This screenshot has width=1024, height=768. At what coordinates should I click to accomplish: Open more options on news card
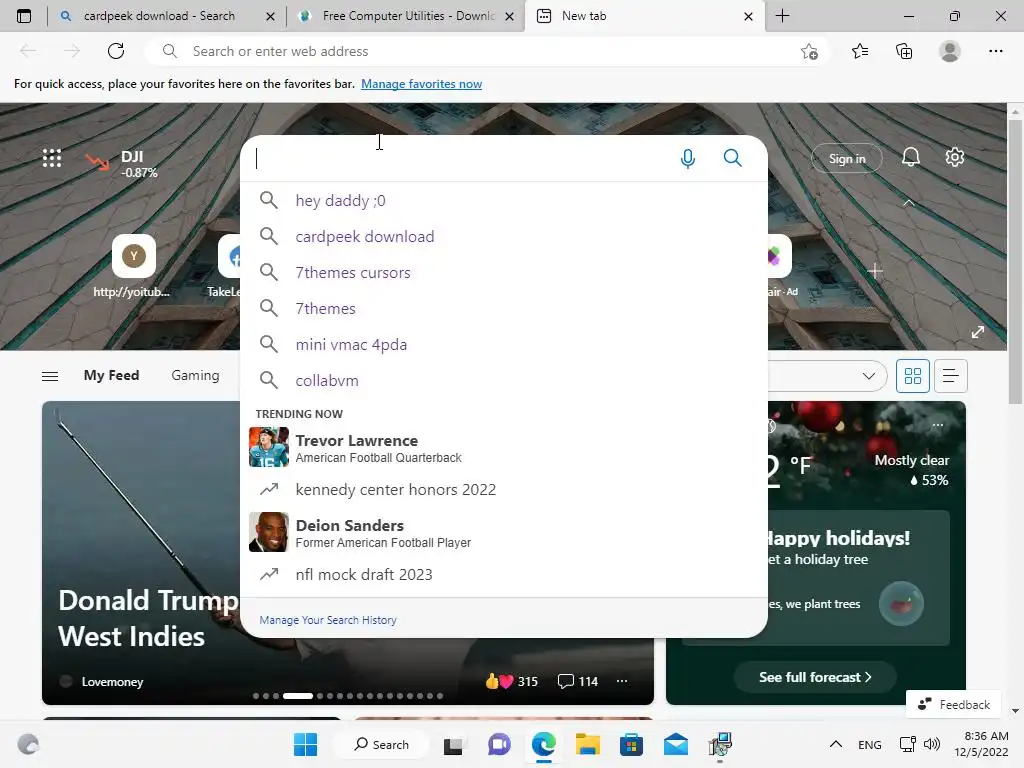point(622,681)
